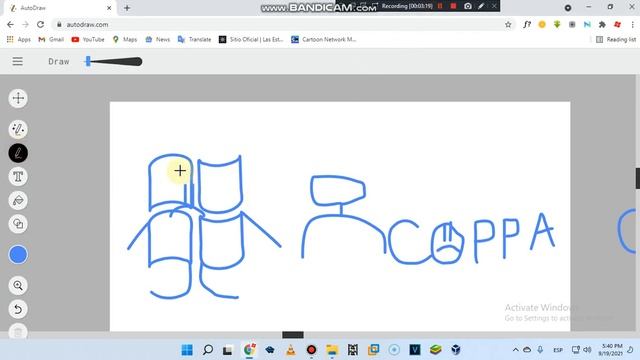Bookmark this page with star icon
This screenshot has width=640, height=360.
(x=508, y=24)
